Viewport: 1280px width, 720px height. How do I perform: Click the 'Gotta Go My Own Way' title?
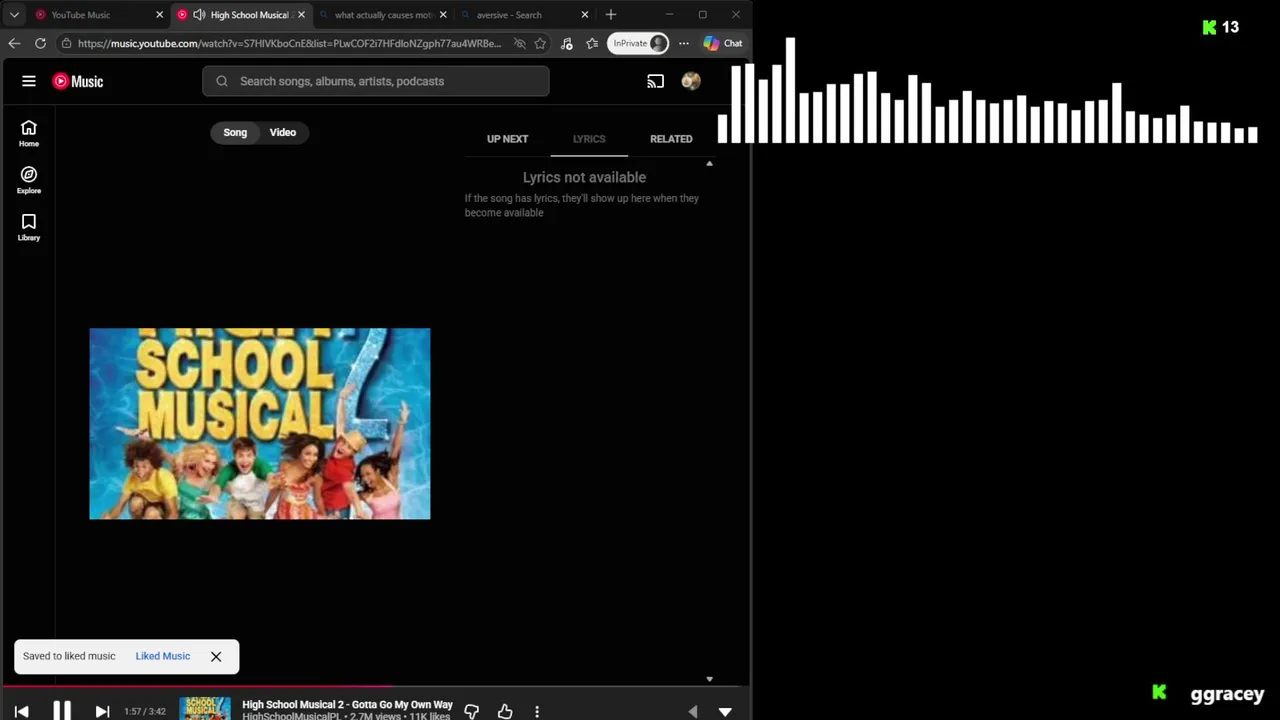tap(347, 705)
